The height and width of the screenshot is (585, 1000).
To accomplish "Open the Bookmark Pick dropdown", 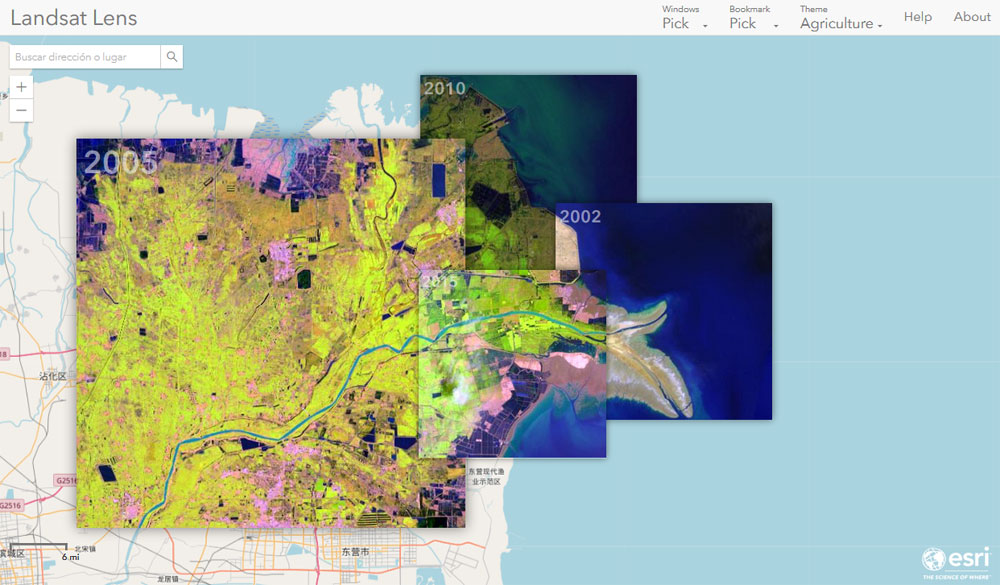I will 753,18.
